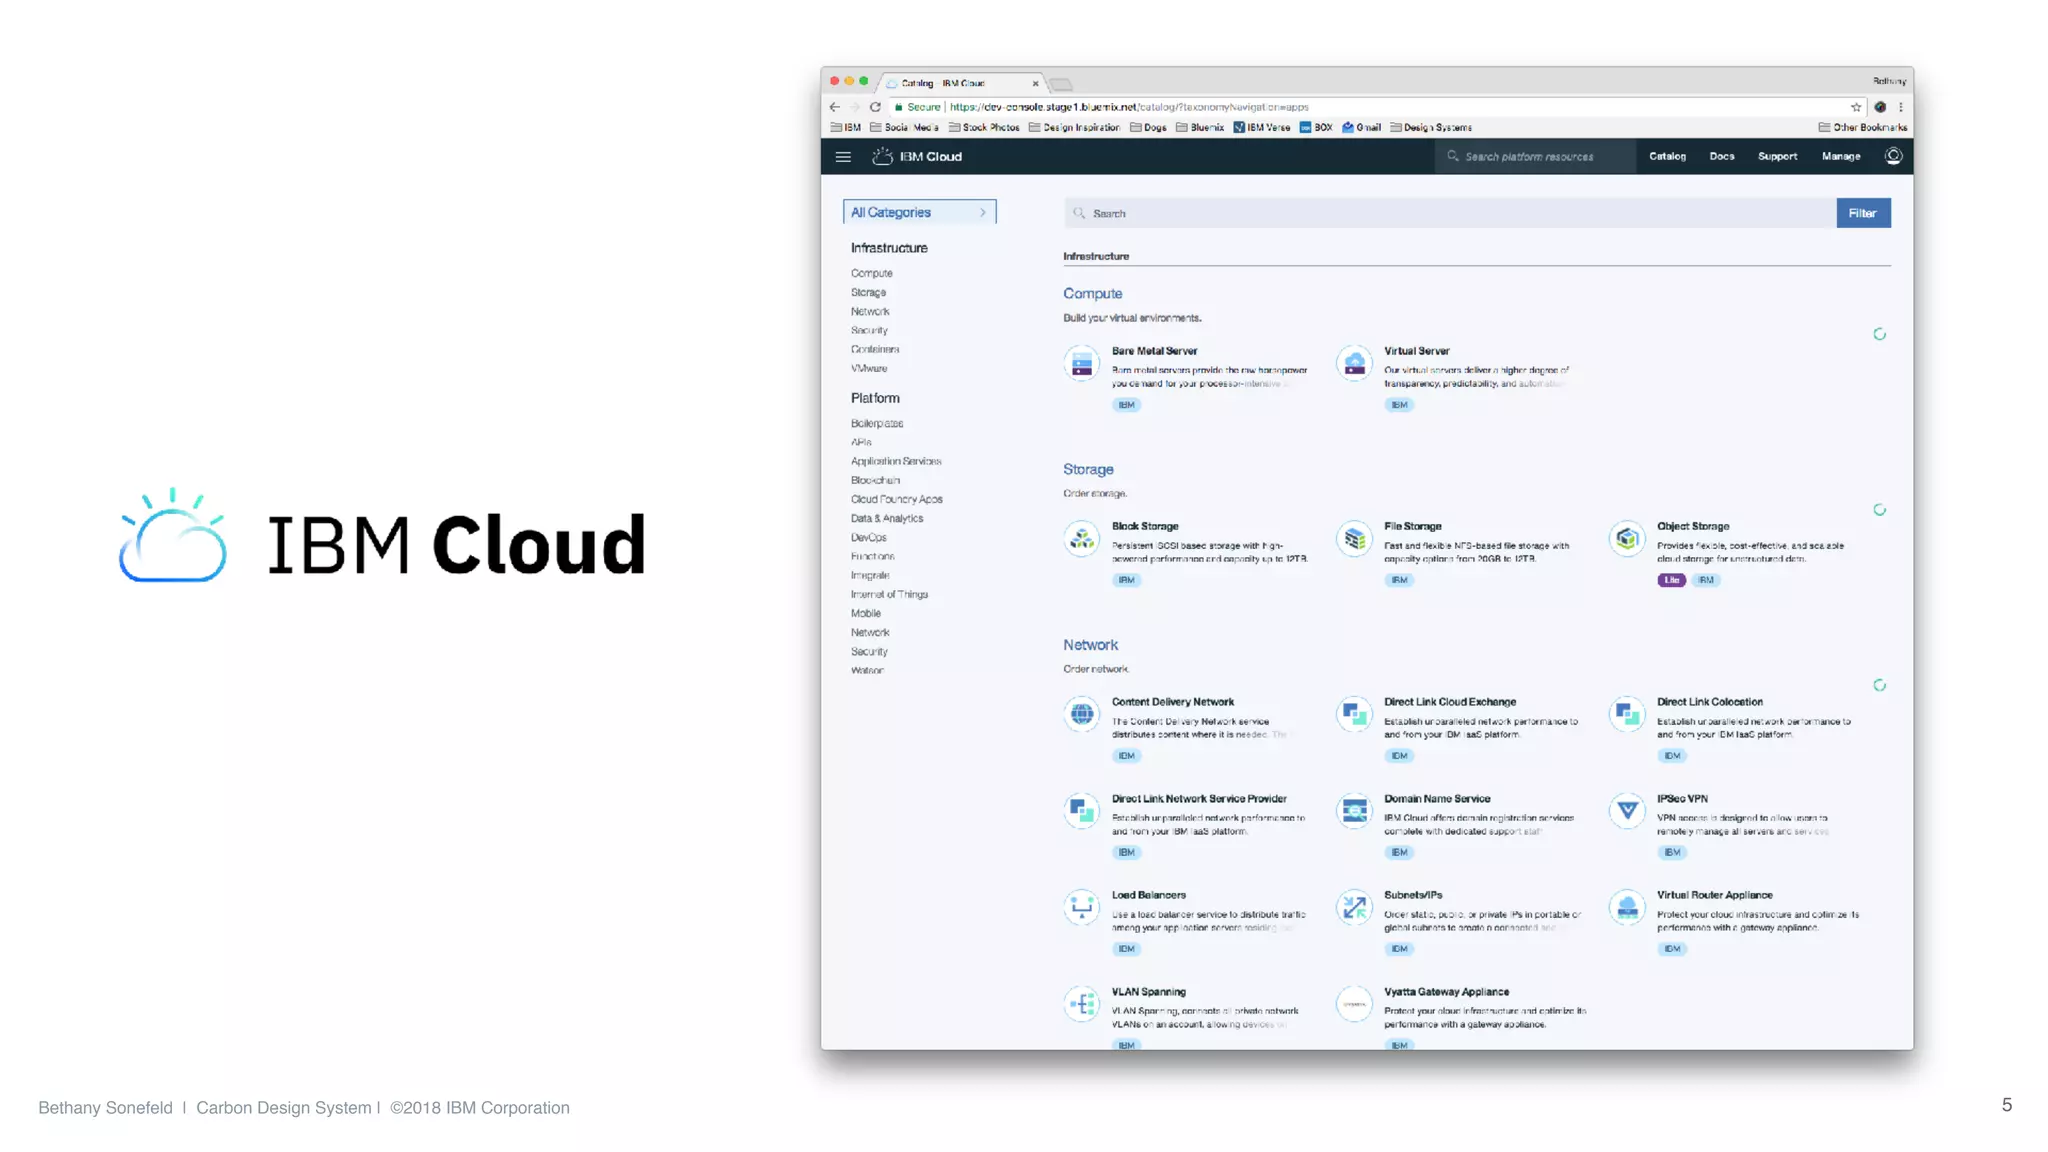The width and height of the screenshot is (2048, 1152).
Task: Open the Manage menu in header
Action: [x=1840, y=157]
